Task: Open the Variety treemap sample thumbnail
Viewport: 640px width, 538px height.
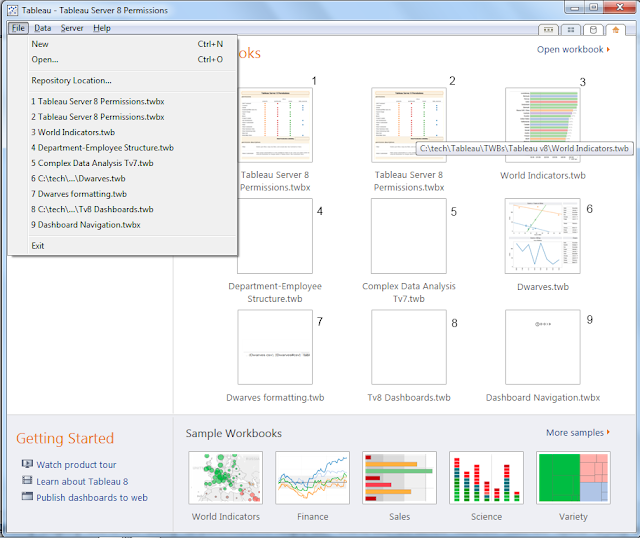Action: (x=573, y=478)
